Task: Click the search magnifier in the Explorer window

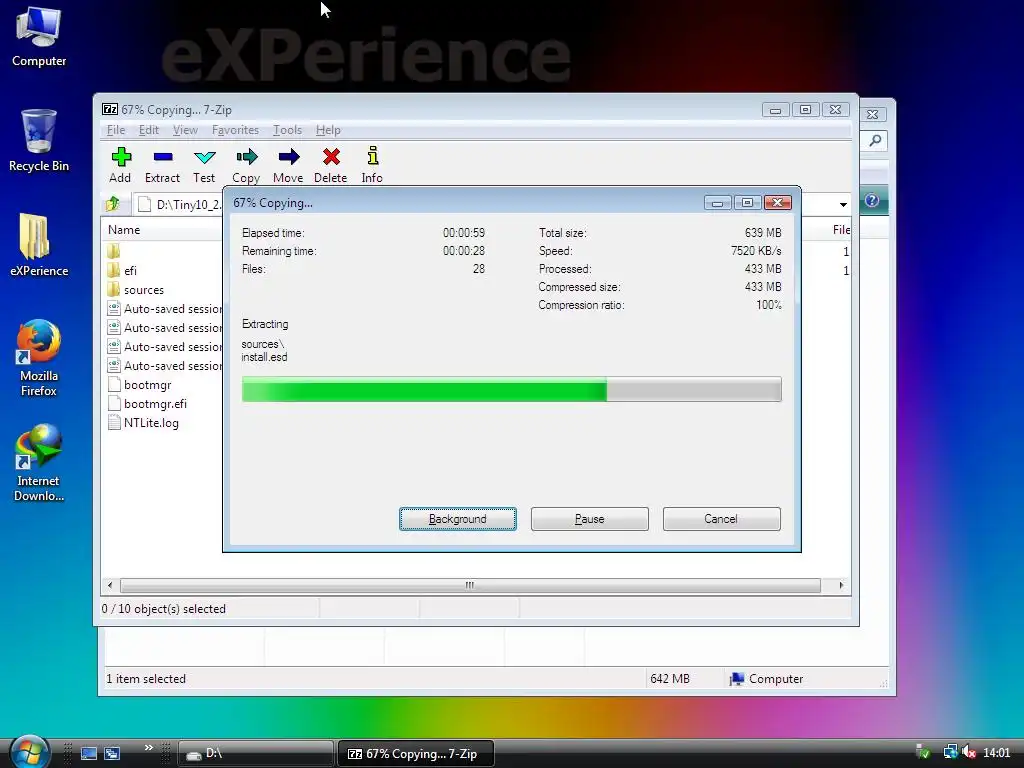Action: coord(875,140)
